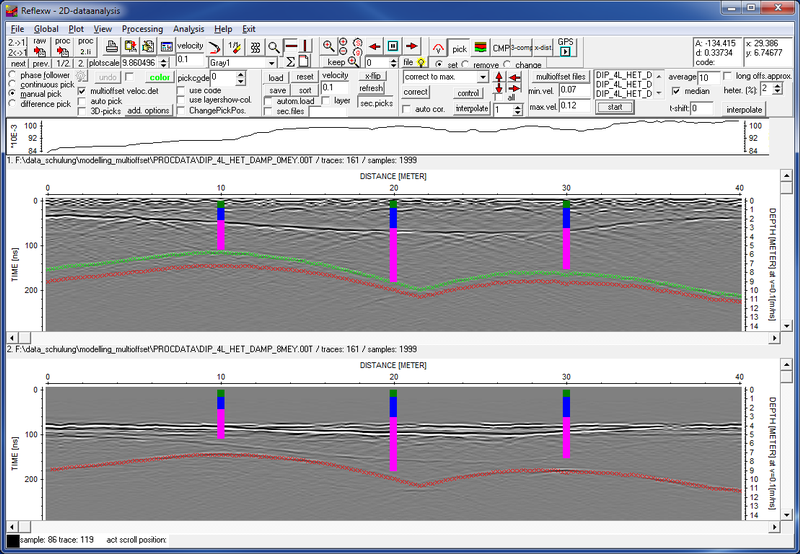This screenshot has height=554, width=800.
Task: Open the Analysis menu
Action: pyautogui.click(x=188, y=29)
